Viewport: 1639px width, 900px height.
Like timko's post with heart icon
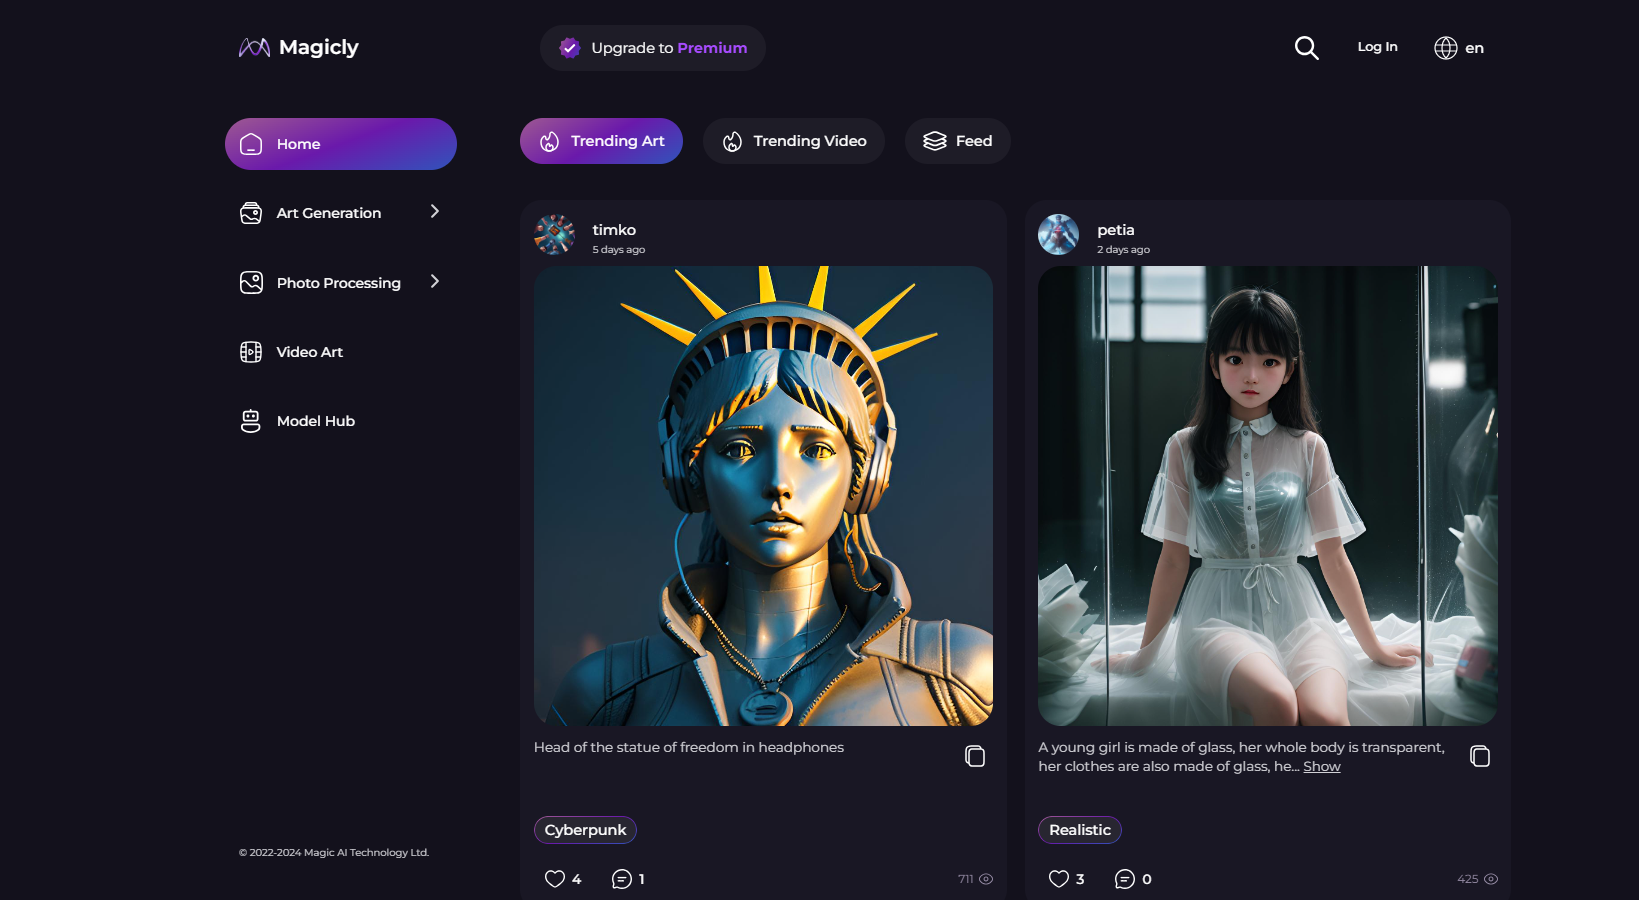(x=555, y=879)
